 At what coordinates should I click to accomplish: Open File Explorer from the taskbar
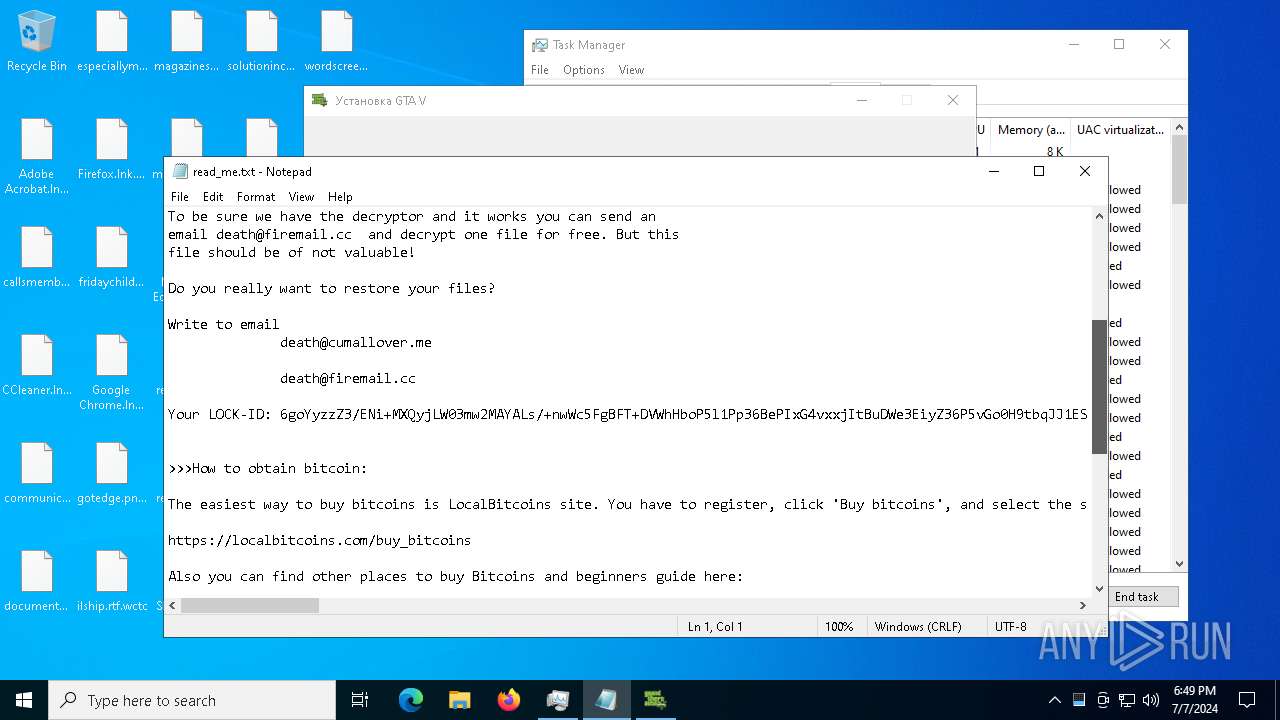pos(459,700)
